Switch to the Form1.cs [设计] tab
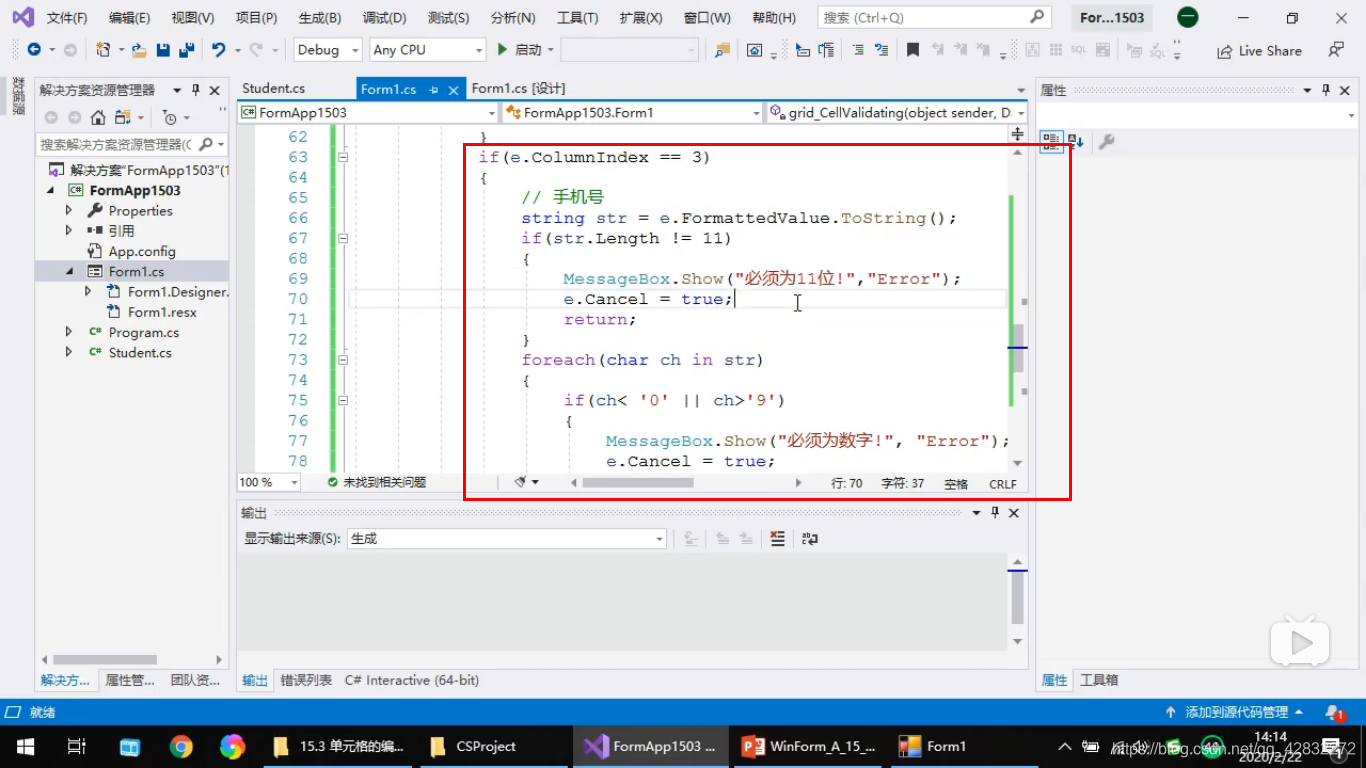Screen dimensions: 1366x768 [x=518, y=89]
